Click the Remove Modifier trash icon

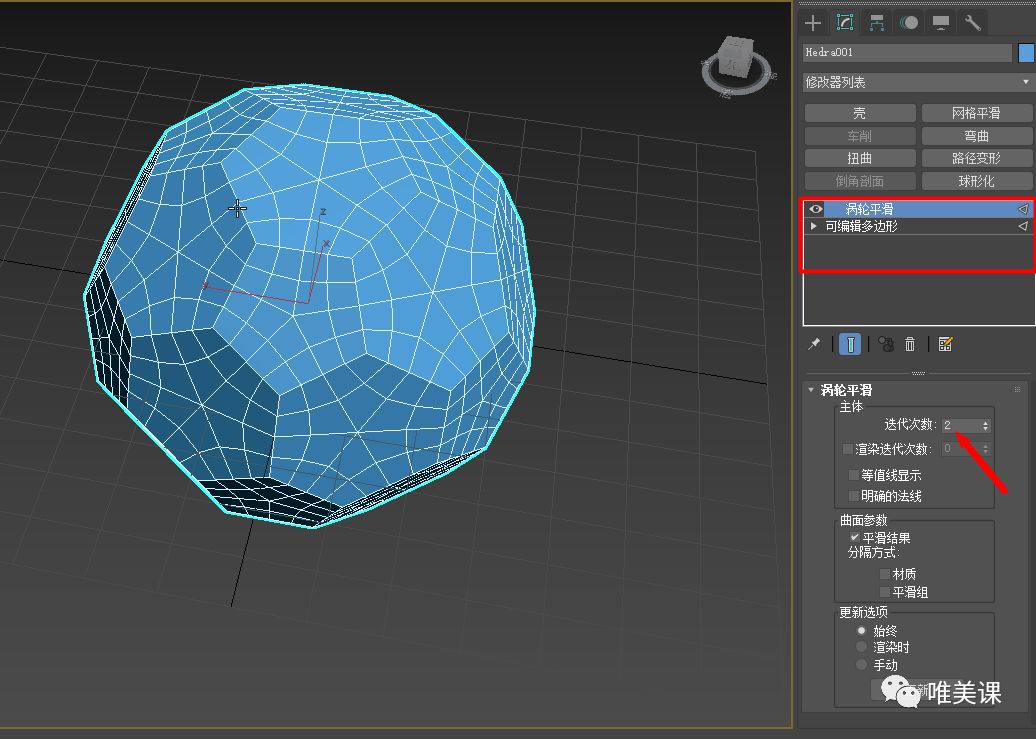[x=910, y=343]
